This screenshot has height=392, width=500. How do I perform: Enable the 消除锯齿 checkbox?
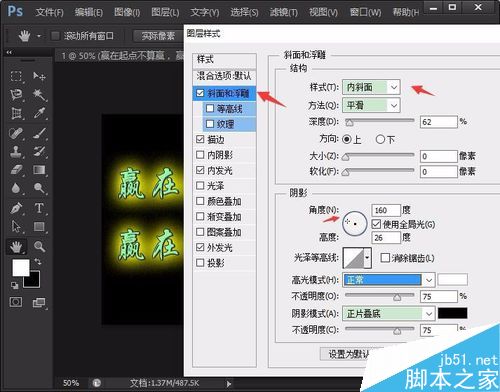point(385,258)
